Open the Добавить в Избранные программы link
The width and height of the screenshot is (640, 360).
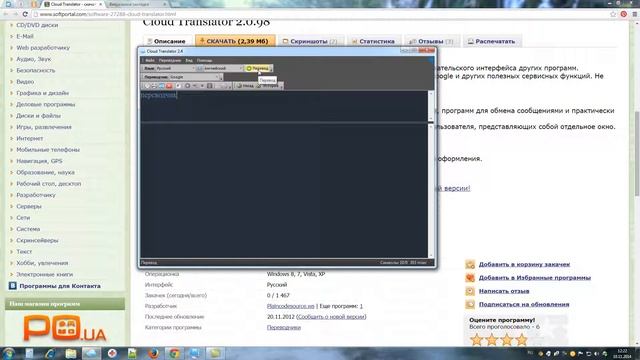click(x=535, y=278)
